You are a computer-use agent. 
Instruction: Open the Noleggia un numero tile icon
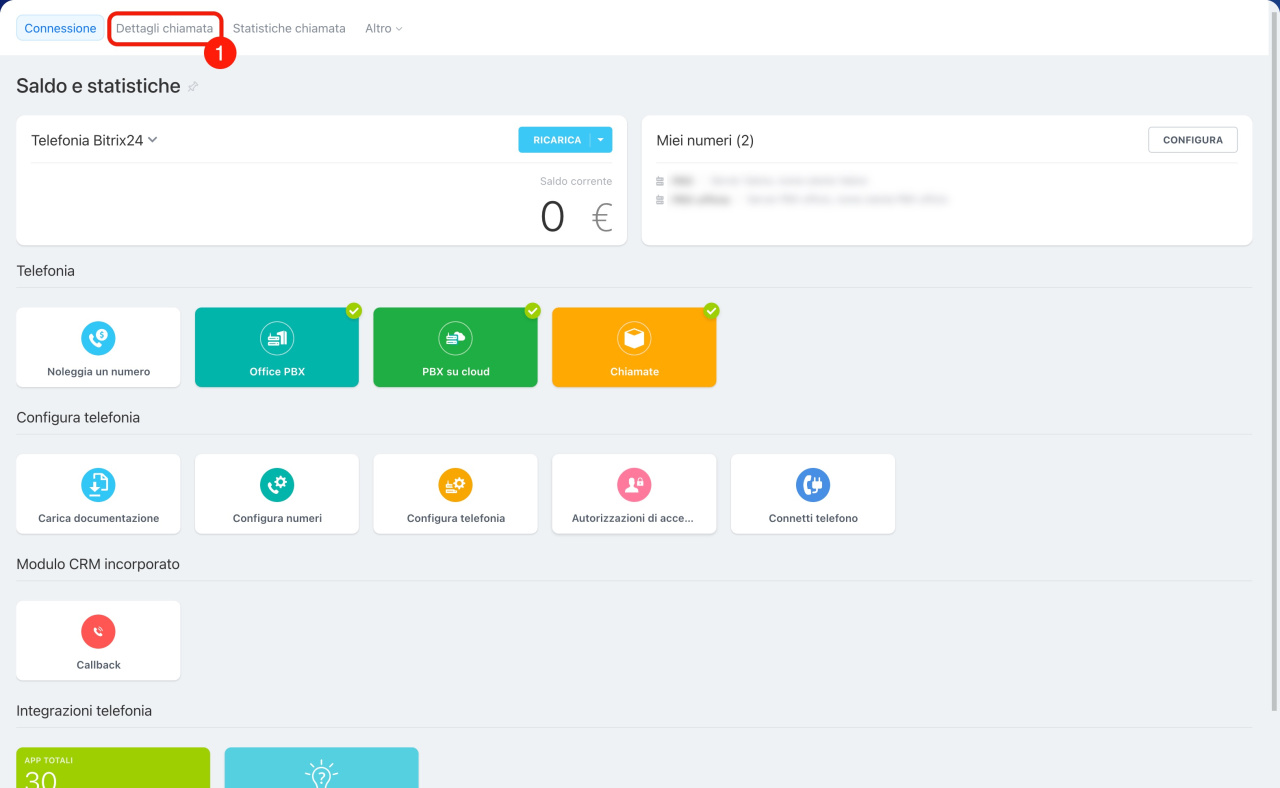pos(98,338)
